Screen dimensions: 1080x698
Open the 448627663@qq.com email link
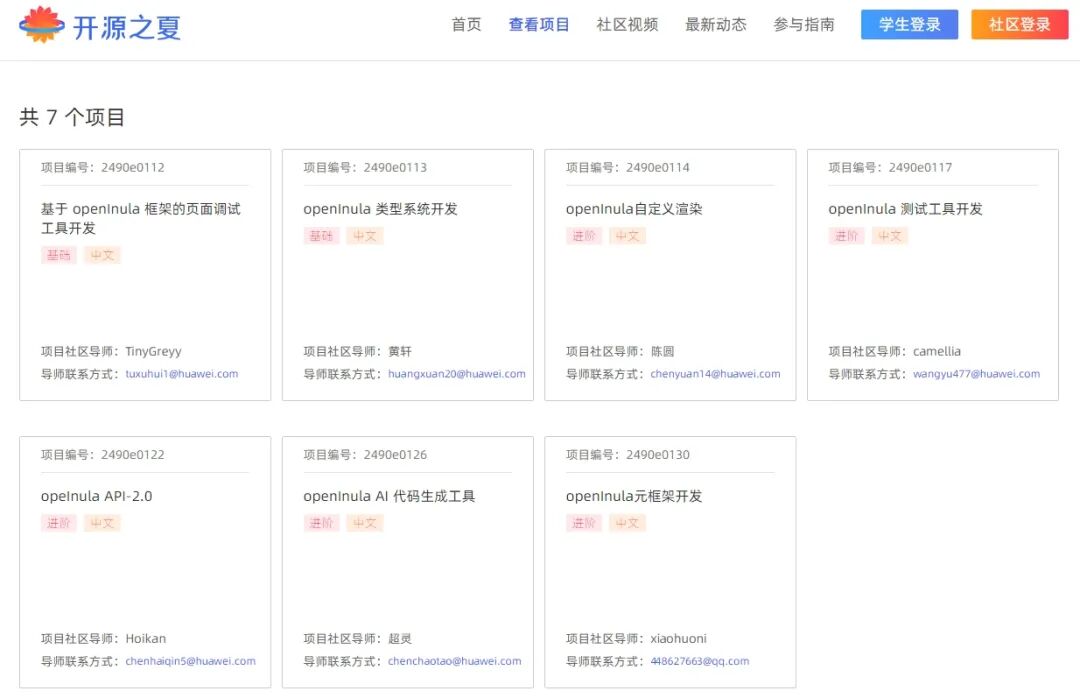click(700, 661)
